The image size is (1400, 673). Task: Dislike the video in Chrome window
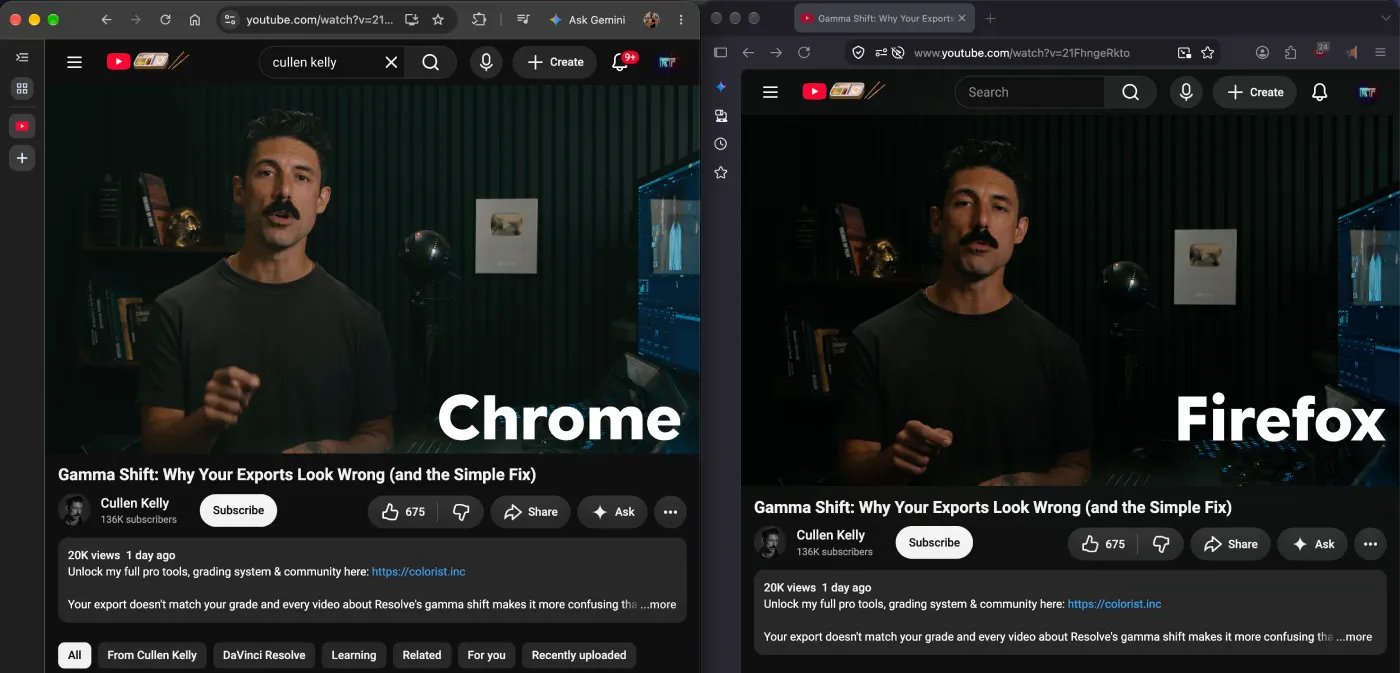click(461, 511)
